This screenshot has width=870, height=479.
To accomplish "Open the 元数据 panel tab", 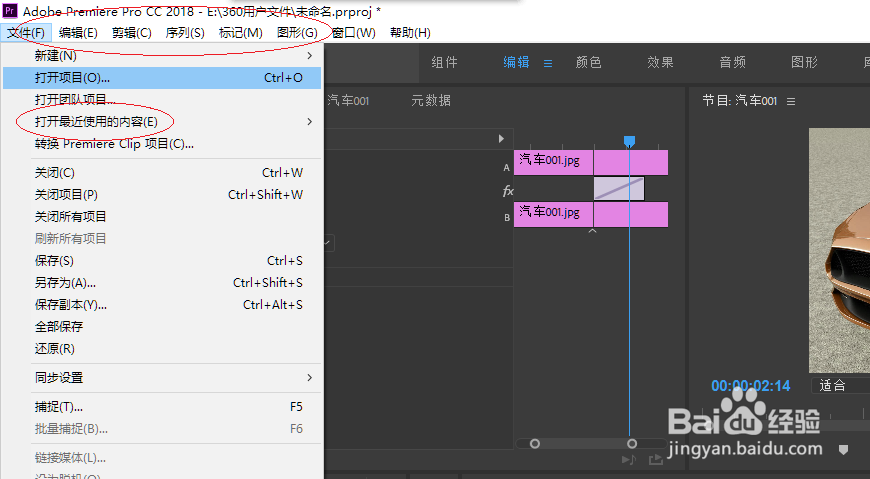I will click(431, 100).
